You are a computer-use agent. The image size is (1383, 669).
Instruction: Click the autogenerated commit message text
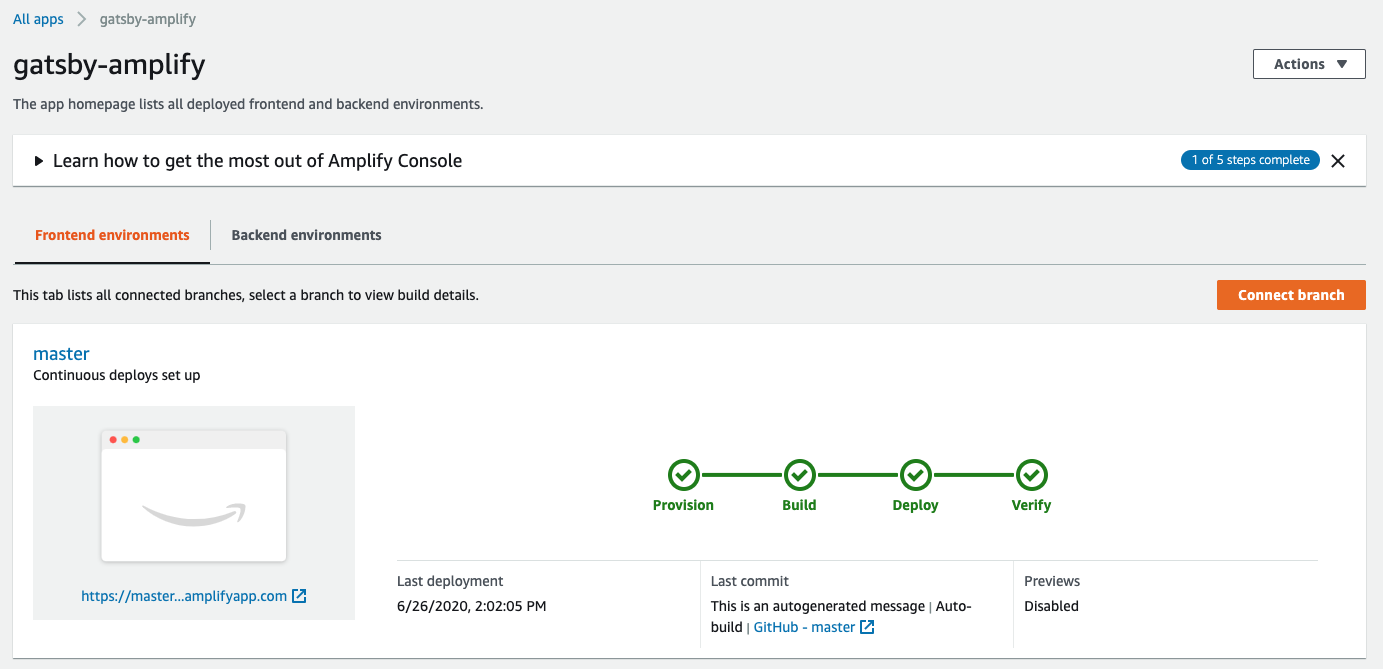[x=818, y=606]
